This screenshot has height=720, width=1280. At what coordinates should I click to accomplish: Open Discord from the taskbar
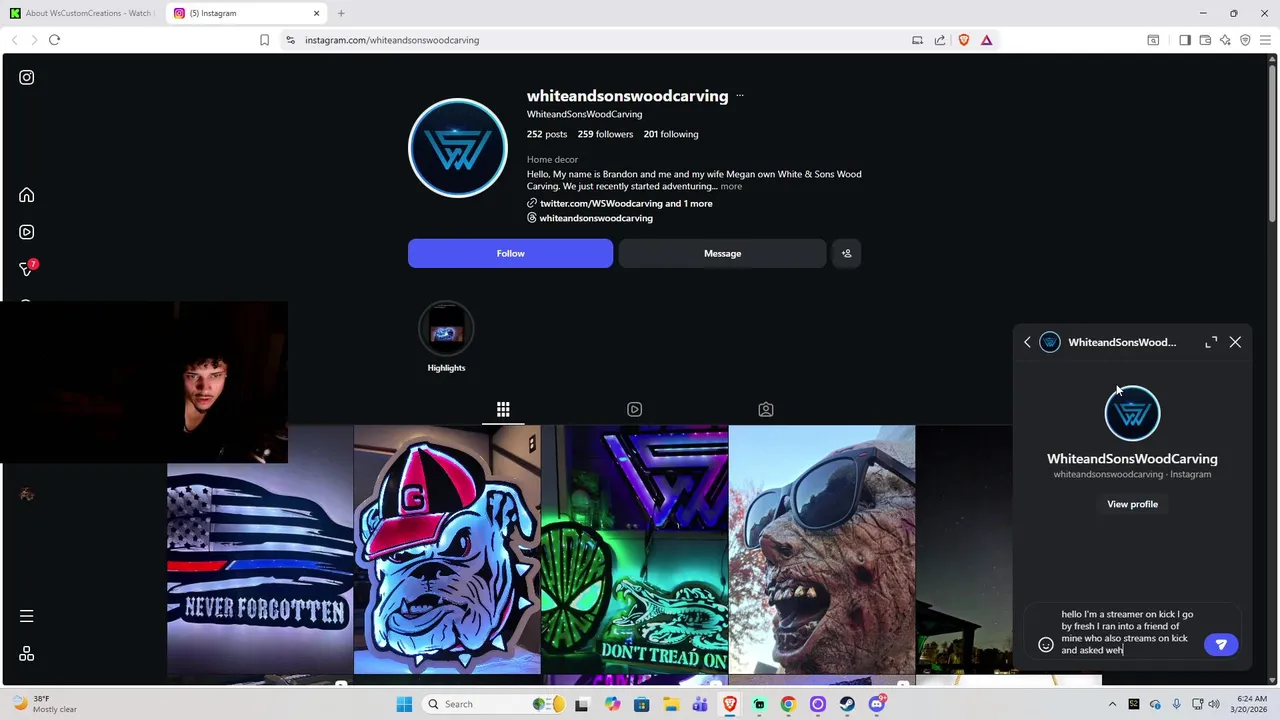[x=877, y=704]
